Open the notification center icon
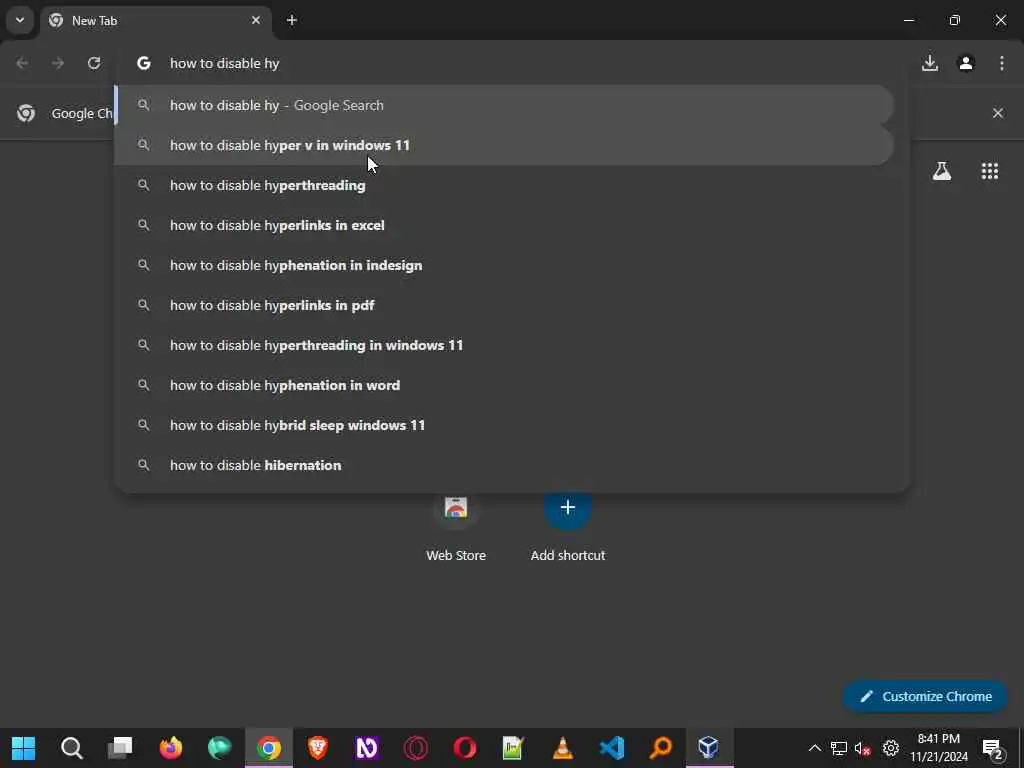Image resolution: width=1024 pixels, height=768 pixels. (x=993, y=748)
